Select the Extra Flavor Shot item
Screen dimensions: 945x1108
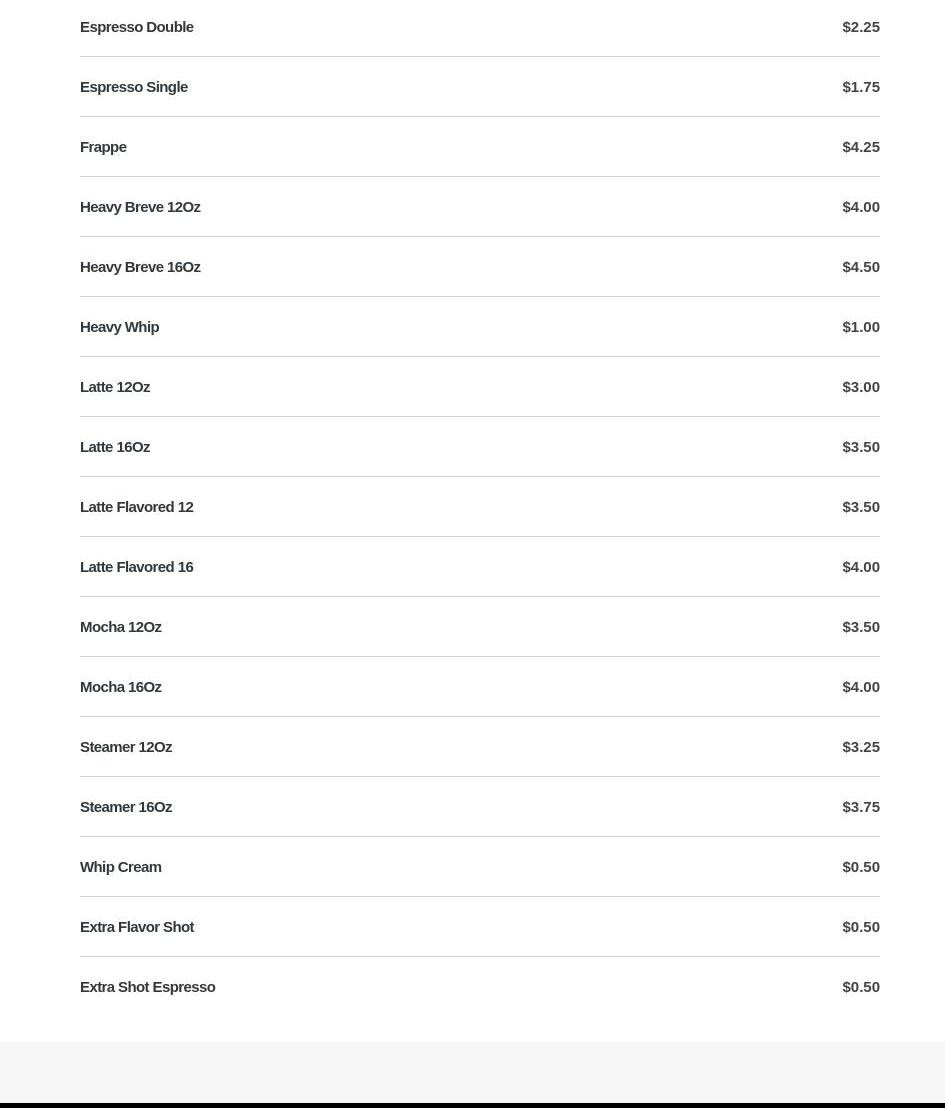(137, 927)
